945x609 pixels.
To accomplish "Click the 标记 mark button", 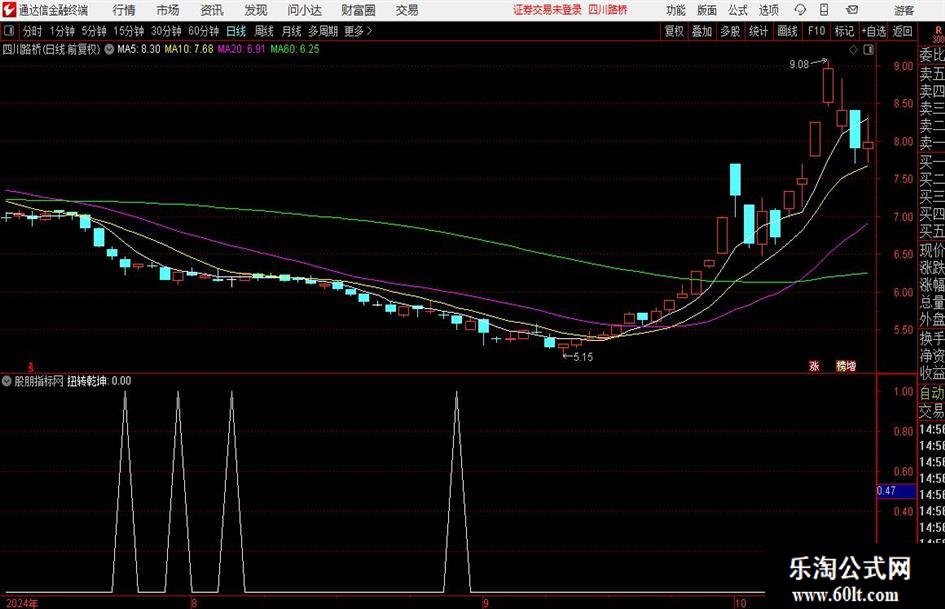I will [844, 31].
